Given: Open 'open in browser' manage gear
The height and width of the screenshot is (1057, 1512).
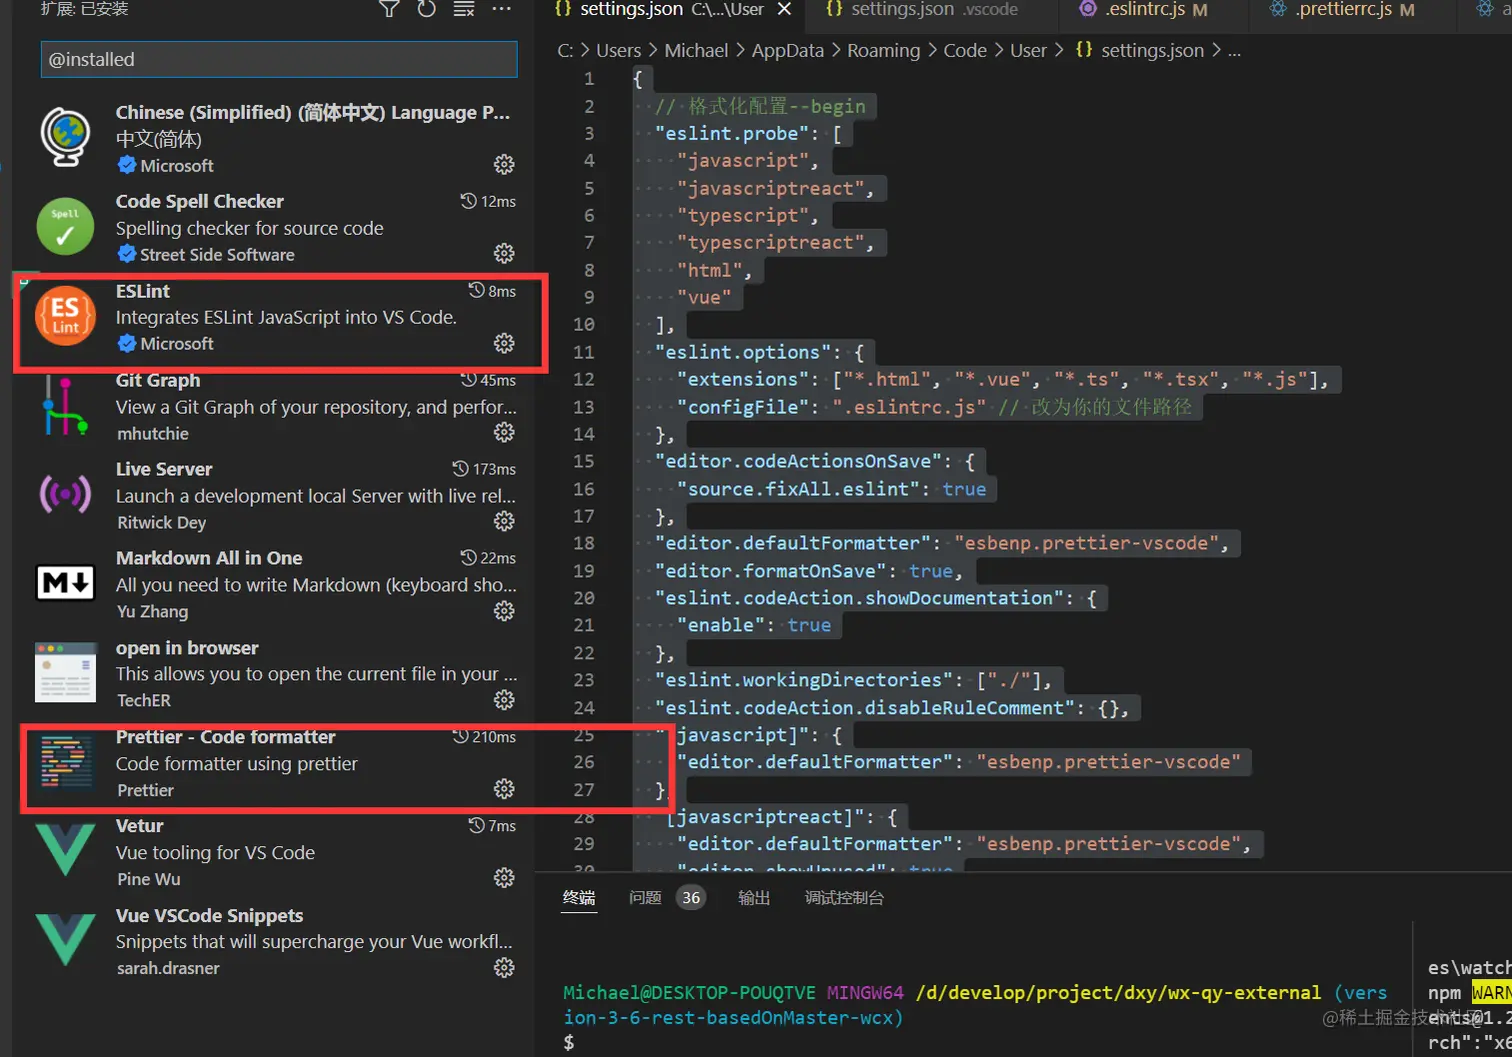Looking at the screenshot, I should 504,699.
